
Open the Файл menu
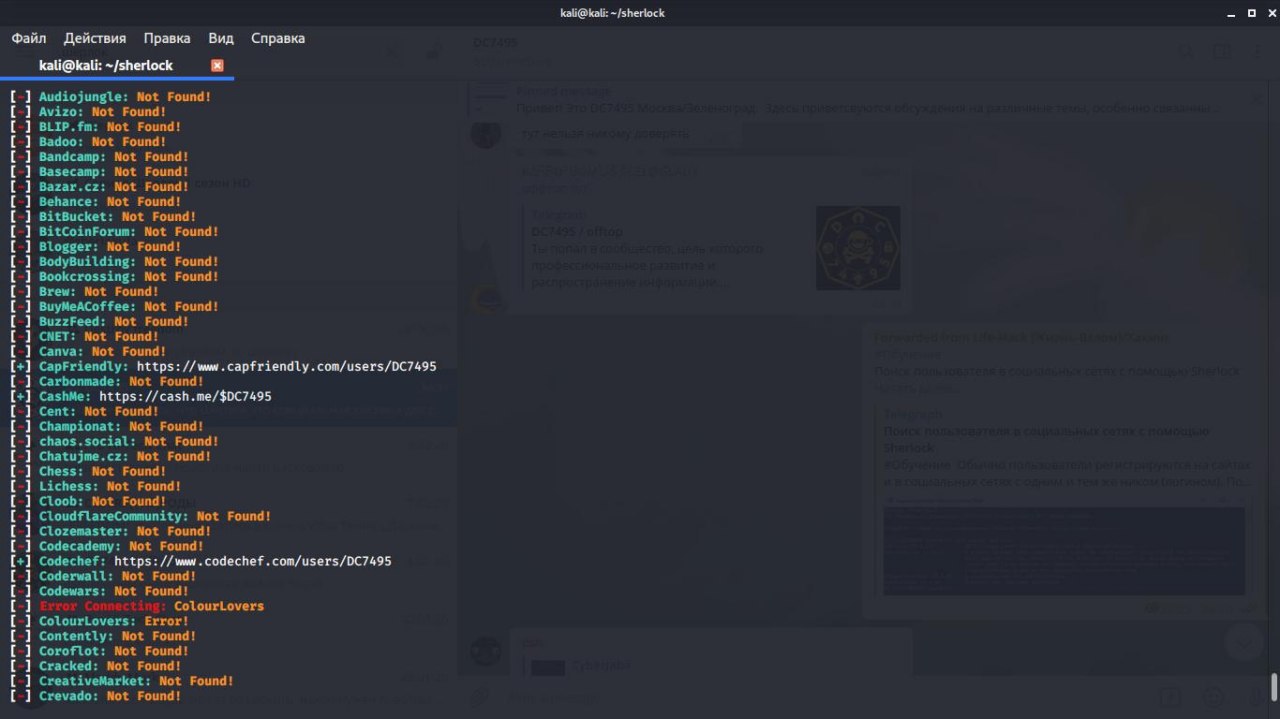pos(29,38)
